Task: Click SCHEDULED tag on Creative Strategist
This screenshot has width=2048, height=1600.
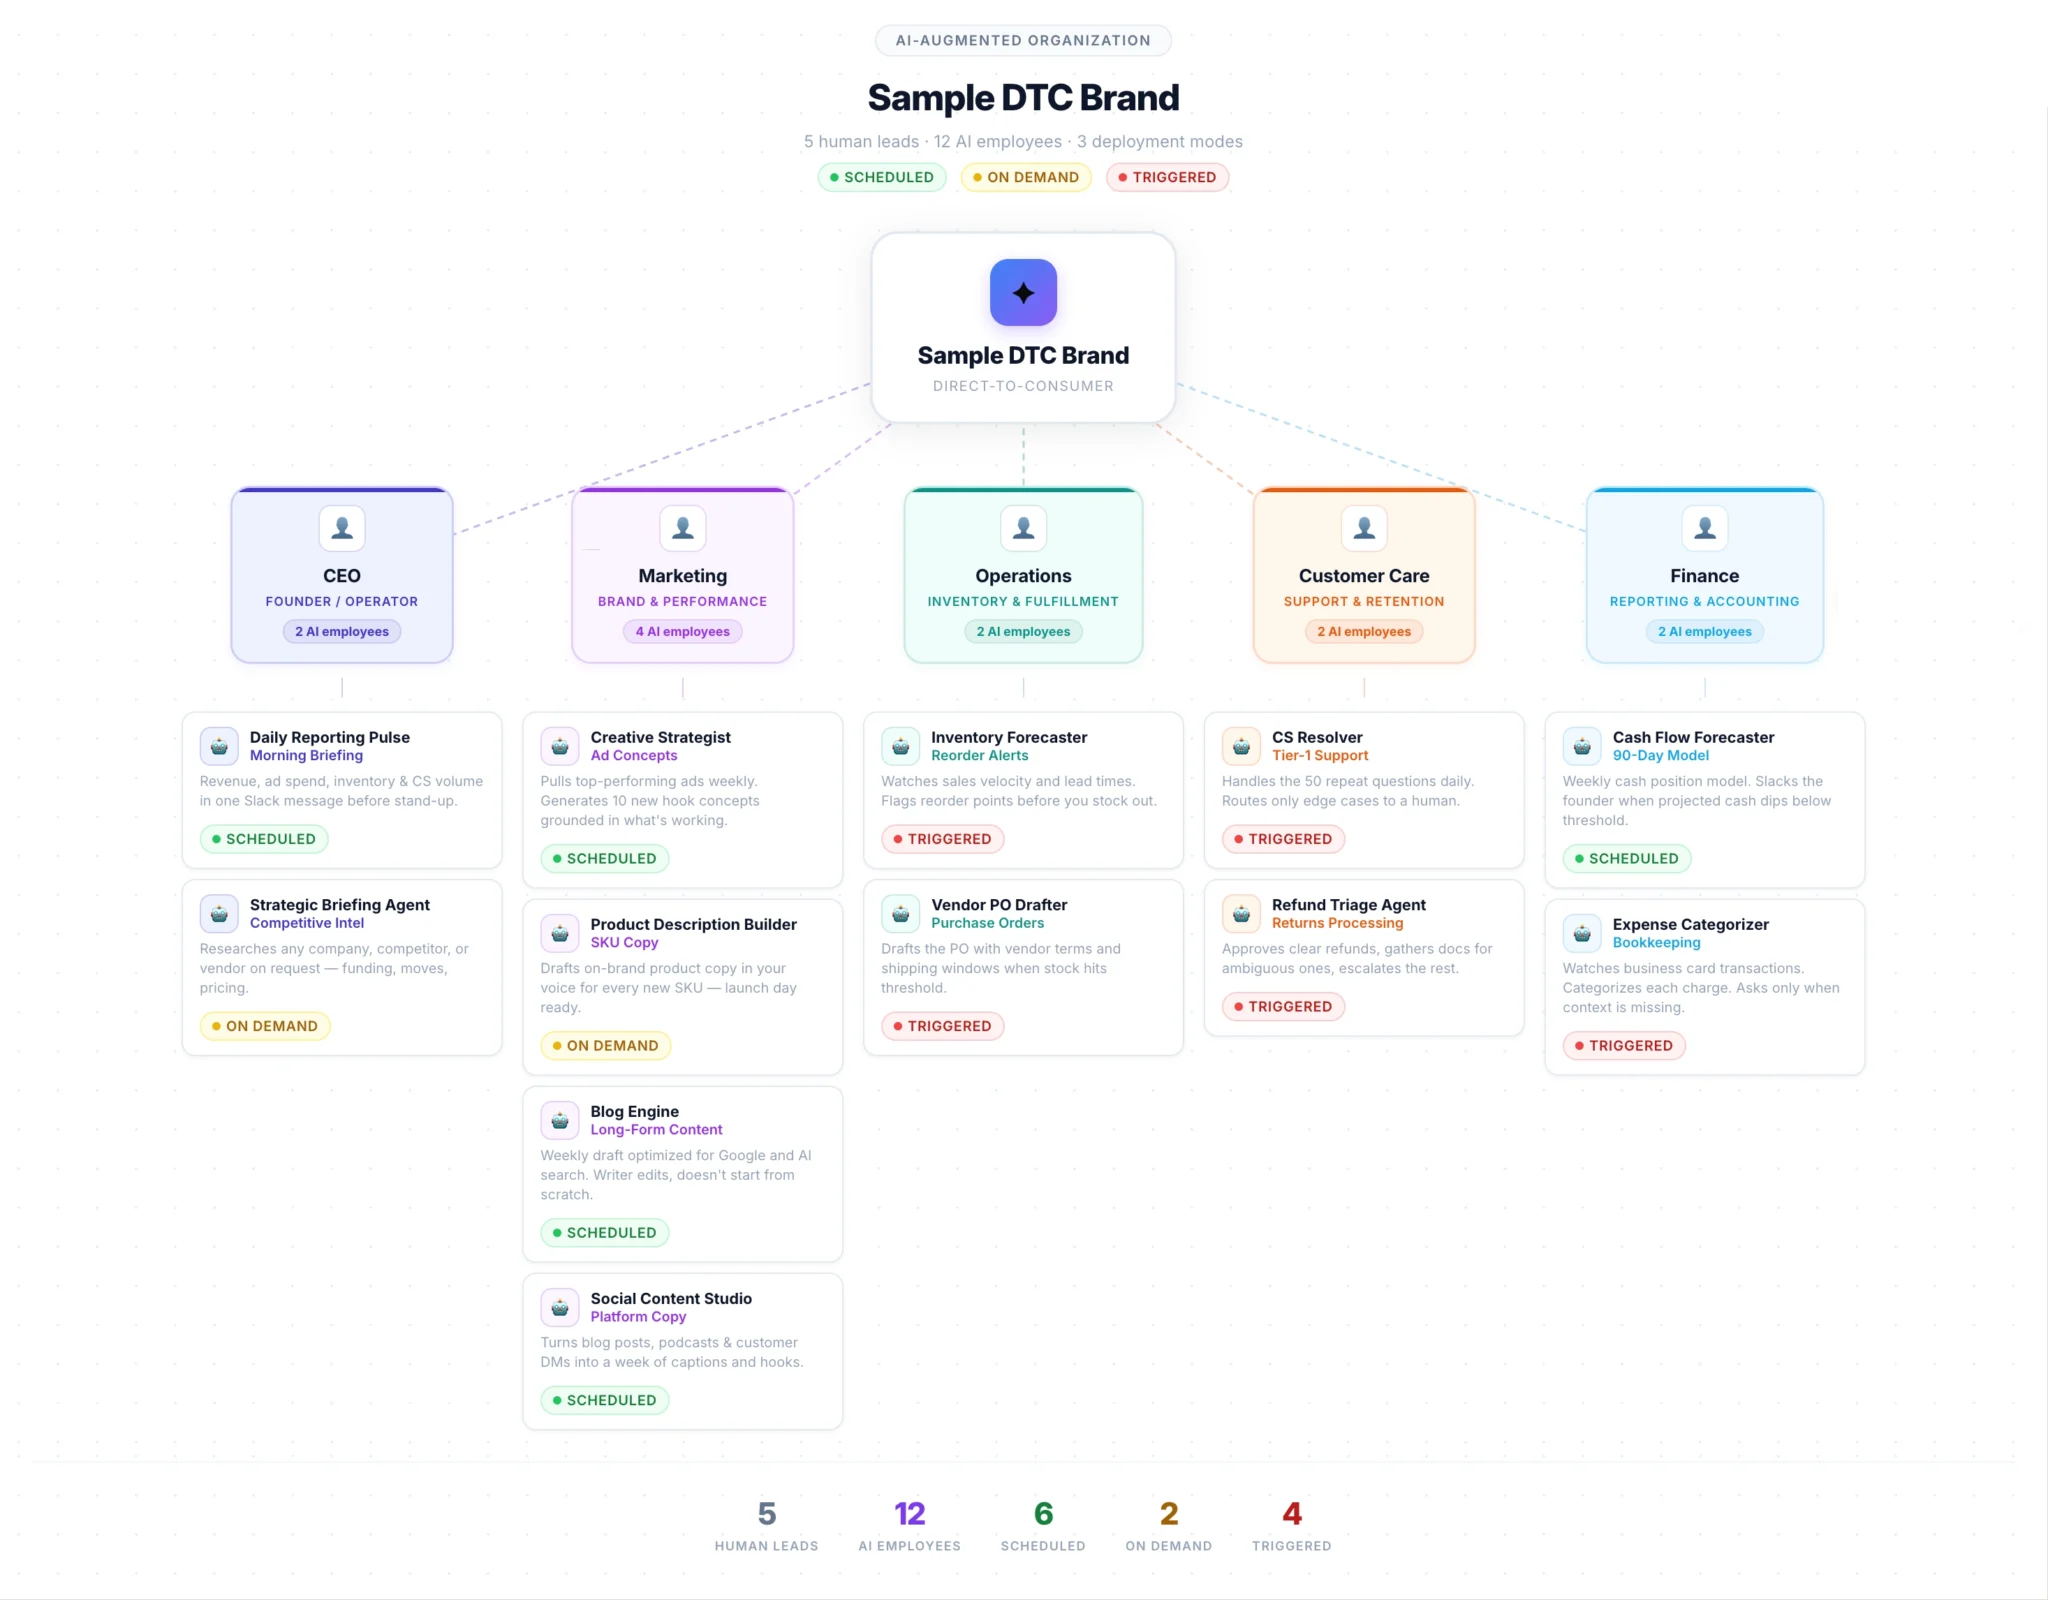Action: 605,858
